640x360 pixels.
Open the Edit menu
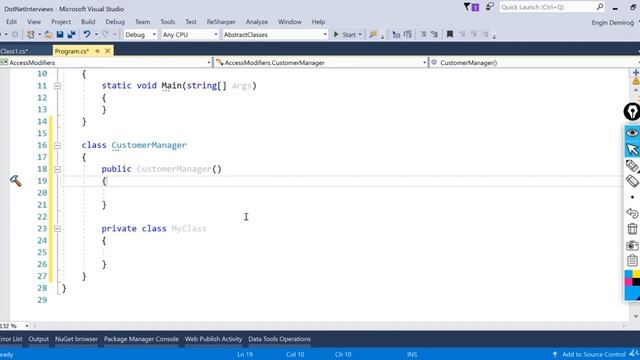[11, 22]
